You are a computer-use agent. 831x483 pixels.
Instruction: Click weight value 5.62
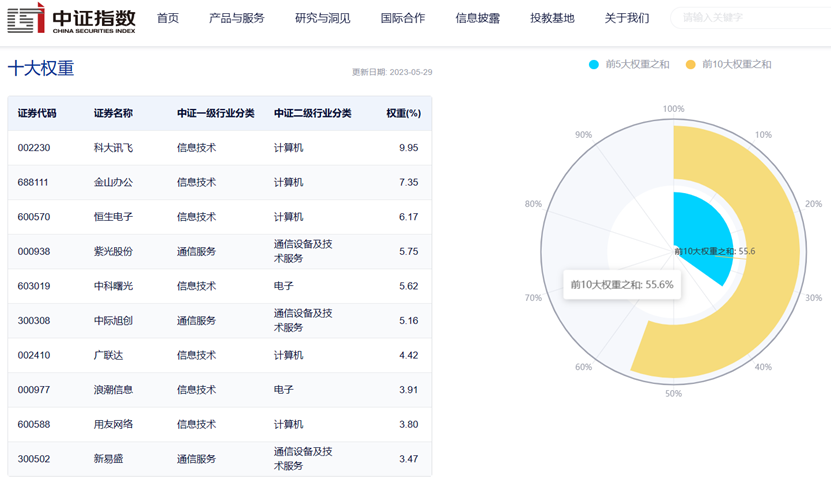coord(409,286)
